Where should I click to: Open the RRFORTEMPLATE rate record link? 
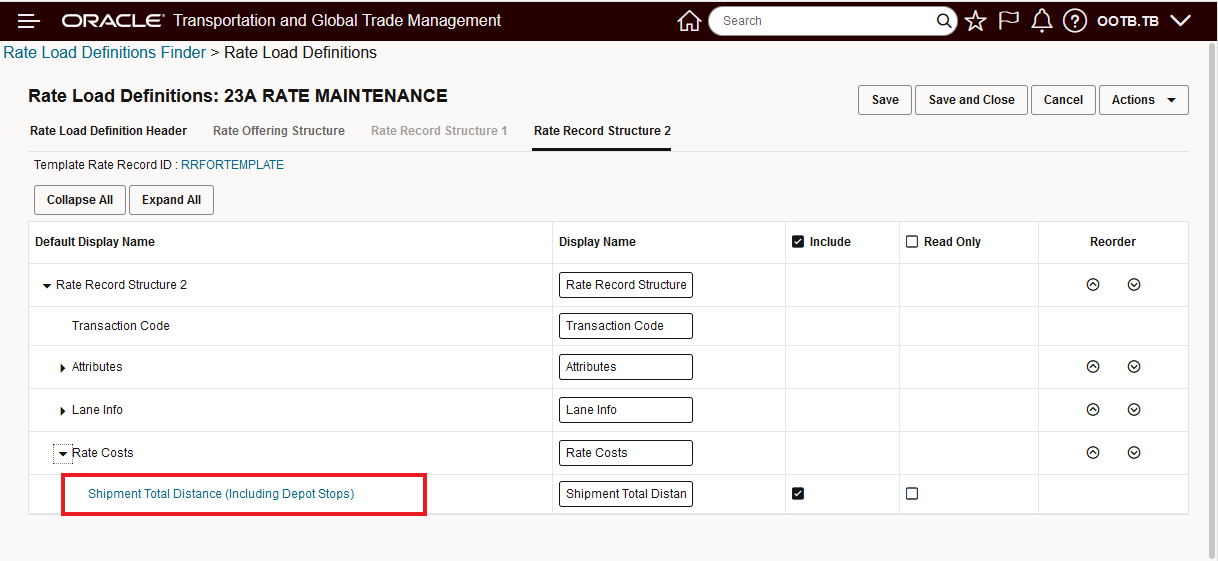pyautogui.click(x=232, y=165)
